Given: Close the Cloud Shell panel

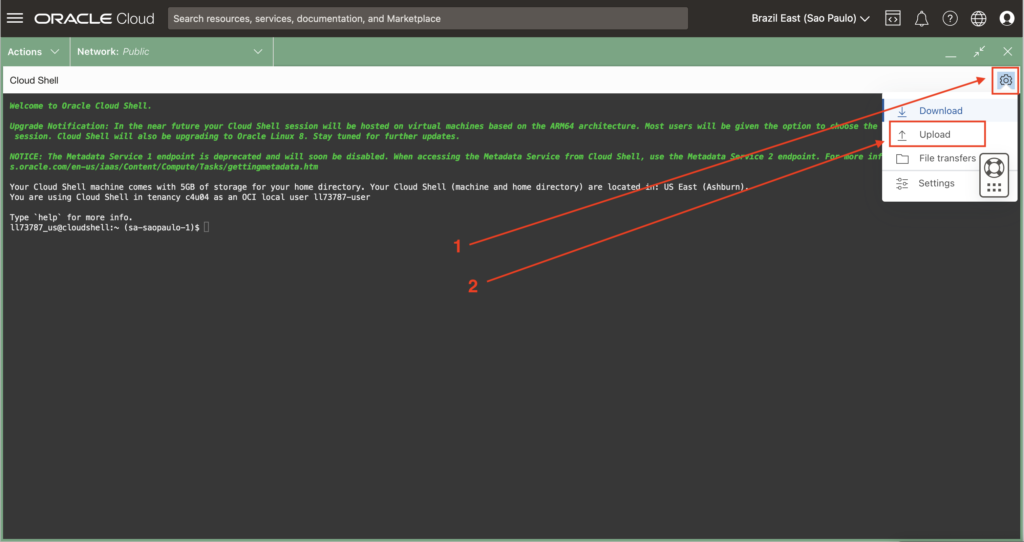Looking at the screenshot, I should 1007,52.
